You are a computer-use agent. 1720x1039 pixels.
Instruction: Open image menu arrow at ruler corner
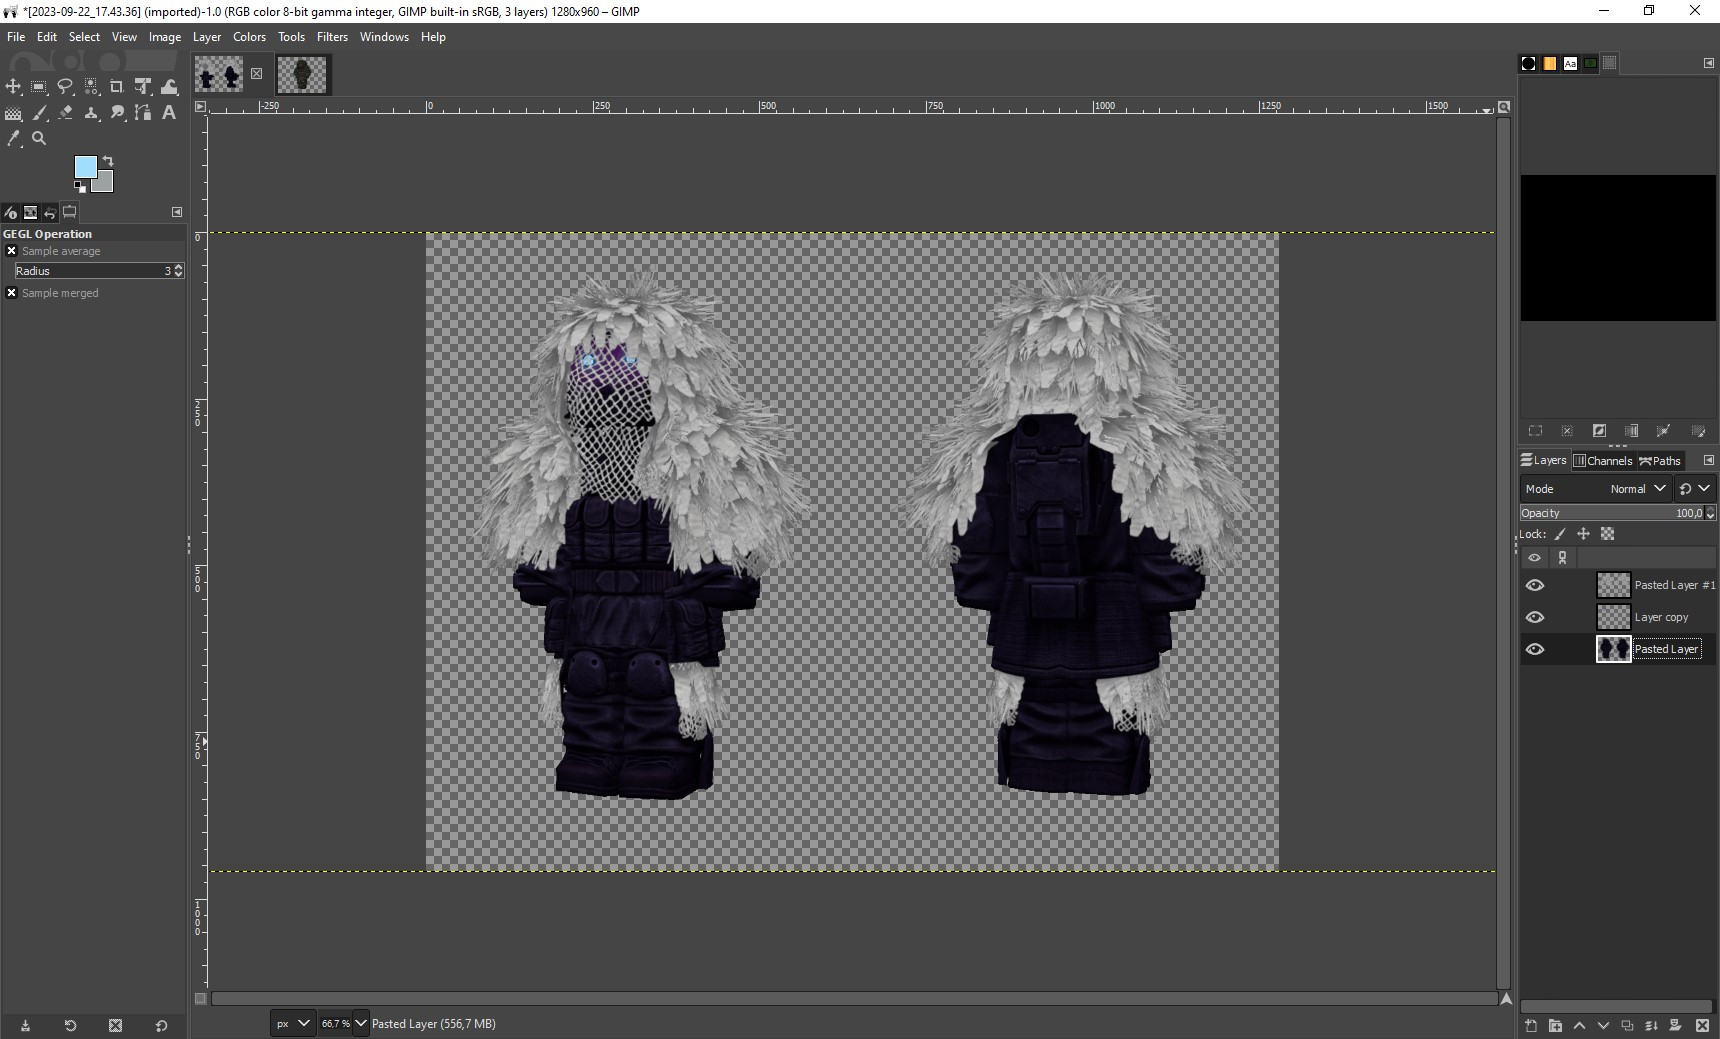coord(200,106)
